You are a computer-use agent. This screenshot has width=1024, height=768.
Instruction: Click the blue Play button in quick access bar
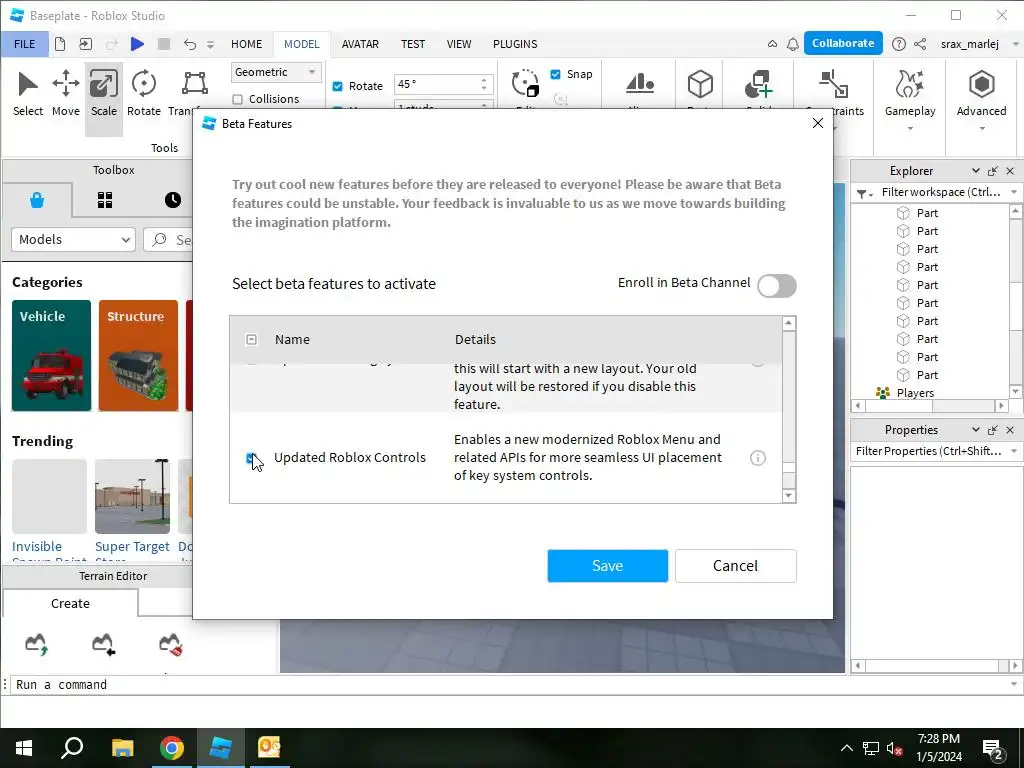tap(137, 44)
